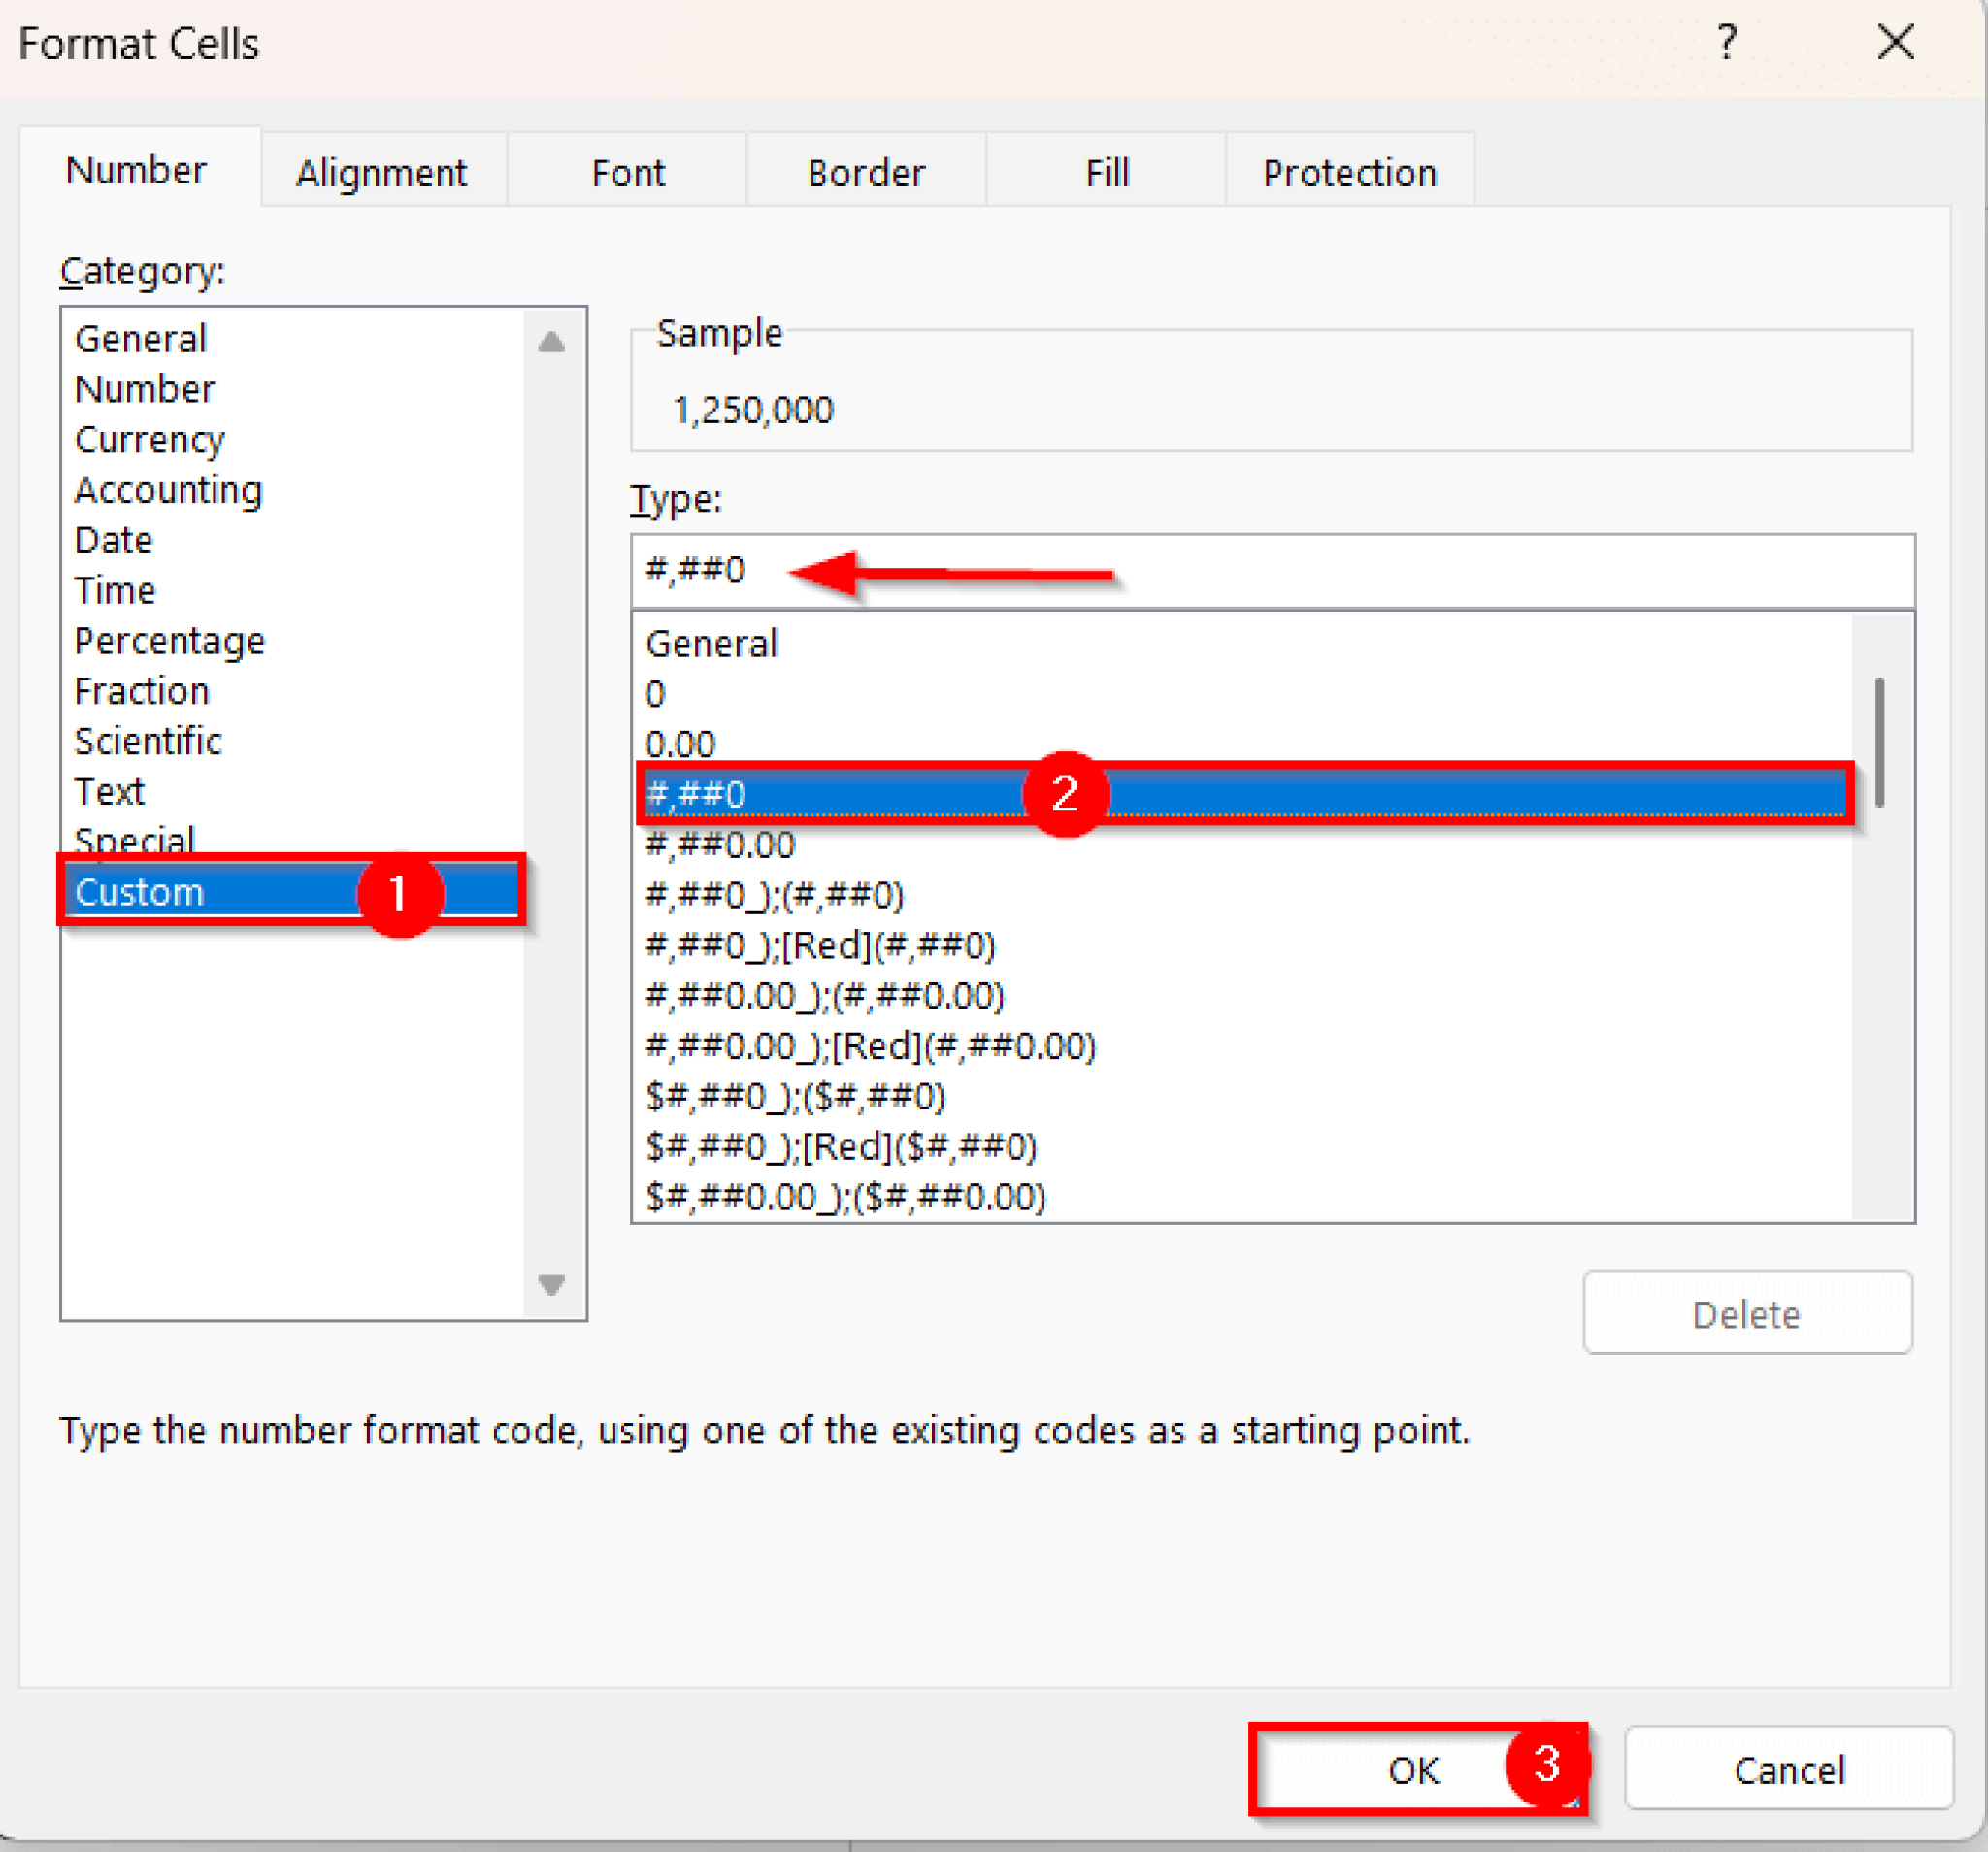Pick the Accounting category
Screen dimensions: 1988x1852
tap(168, 490)
